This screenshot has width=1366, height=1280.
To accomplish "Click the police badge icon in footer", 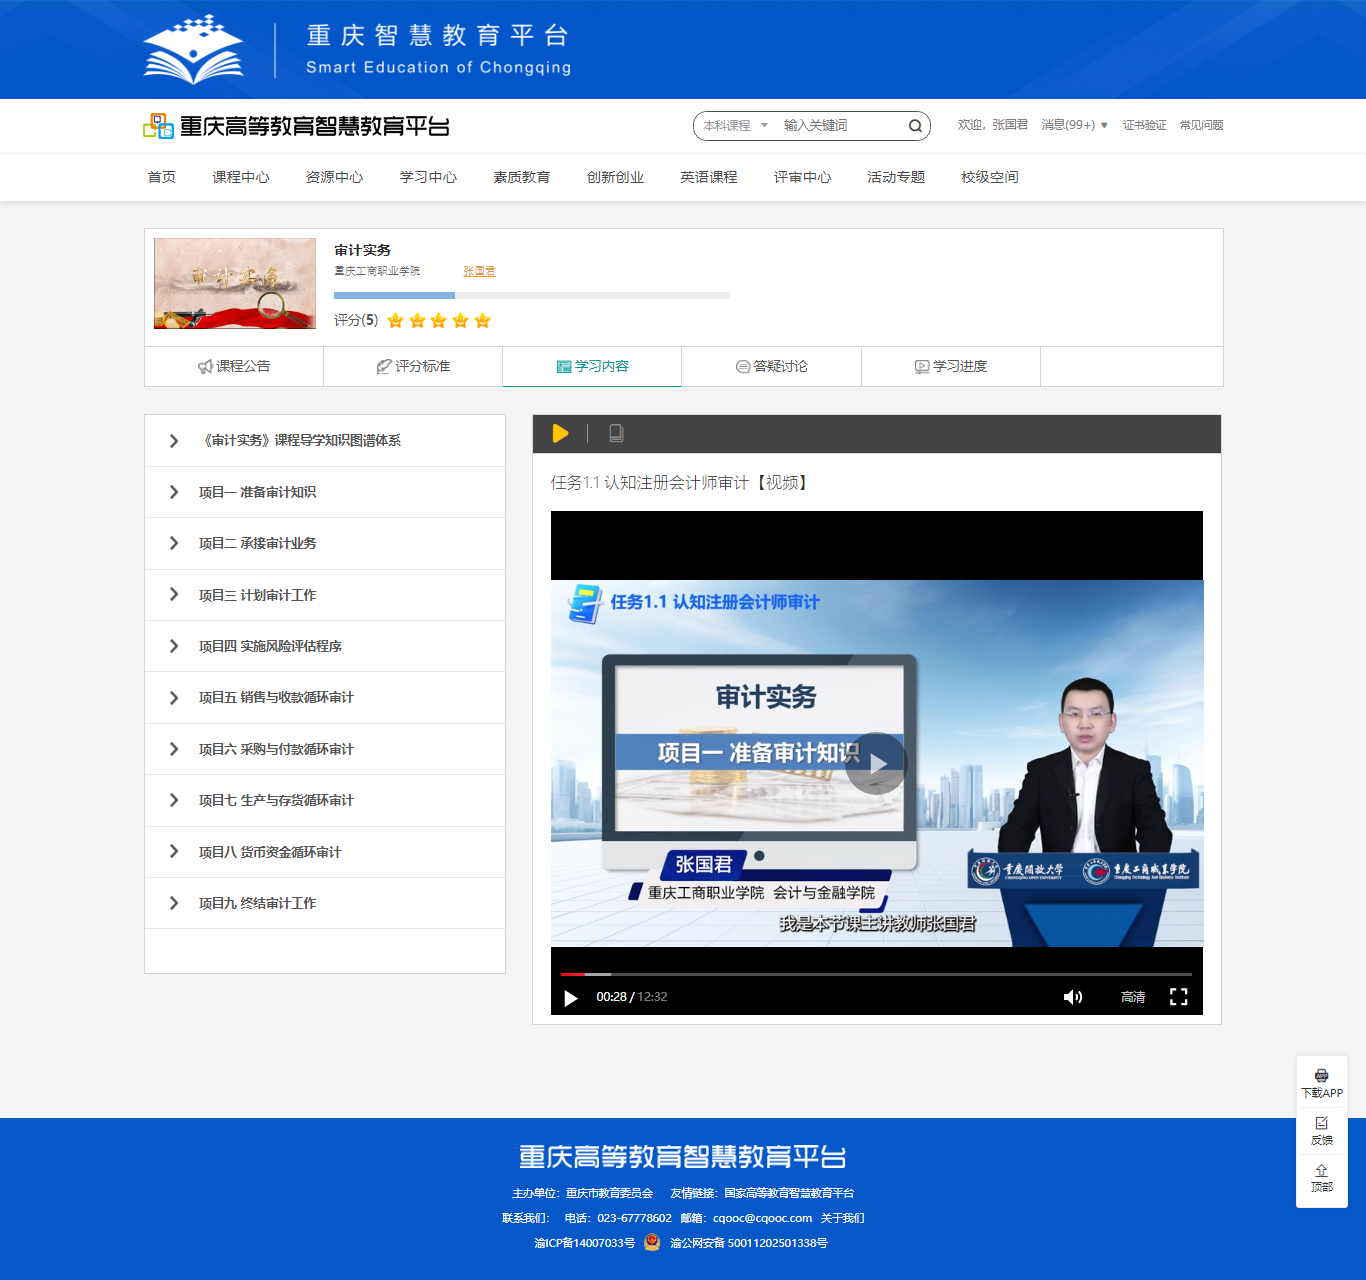I will (x=652, y=1242).
